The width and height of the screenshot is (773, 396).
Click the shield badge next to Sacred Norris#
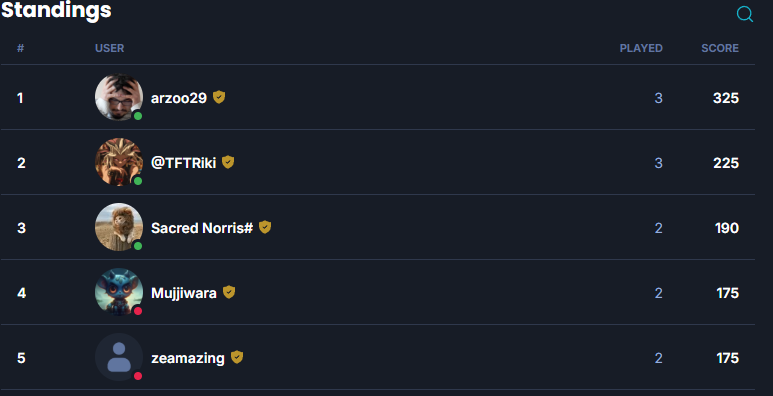pyautogui.click(x=265, y=227)
